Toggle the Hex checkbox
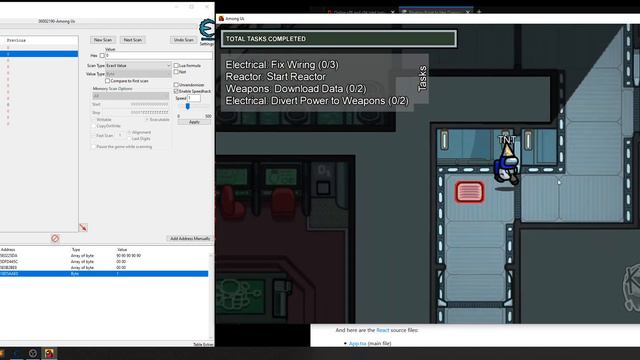Image resolution: width=640 pixels, height=360 pixels. coord(102,56)
